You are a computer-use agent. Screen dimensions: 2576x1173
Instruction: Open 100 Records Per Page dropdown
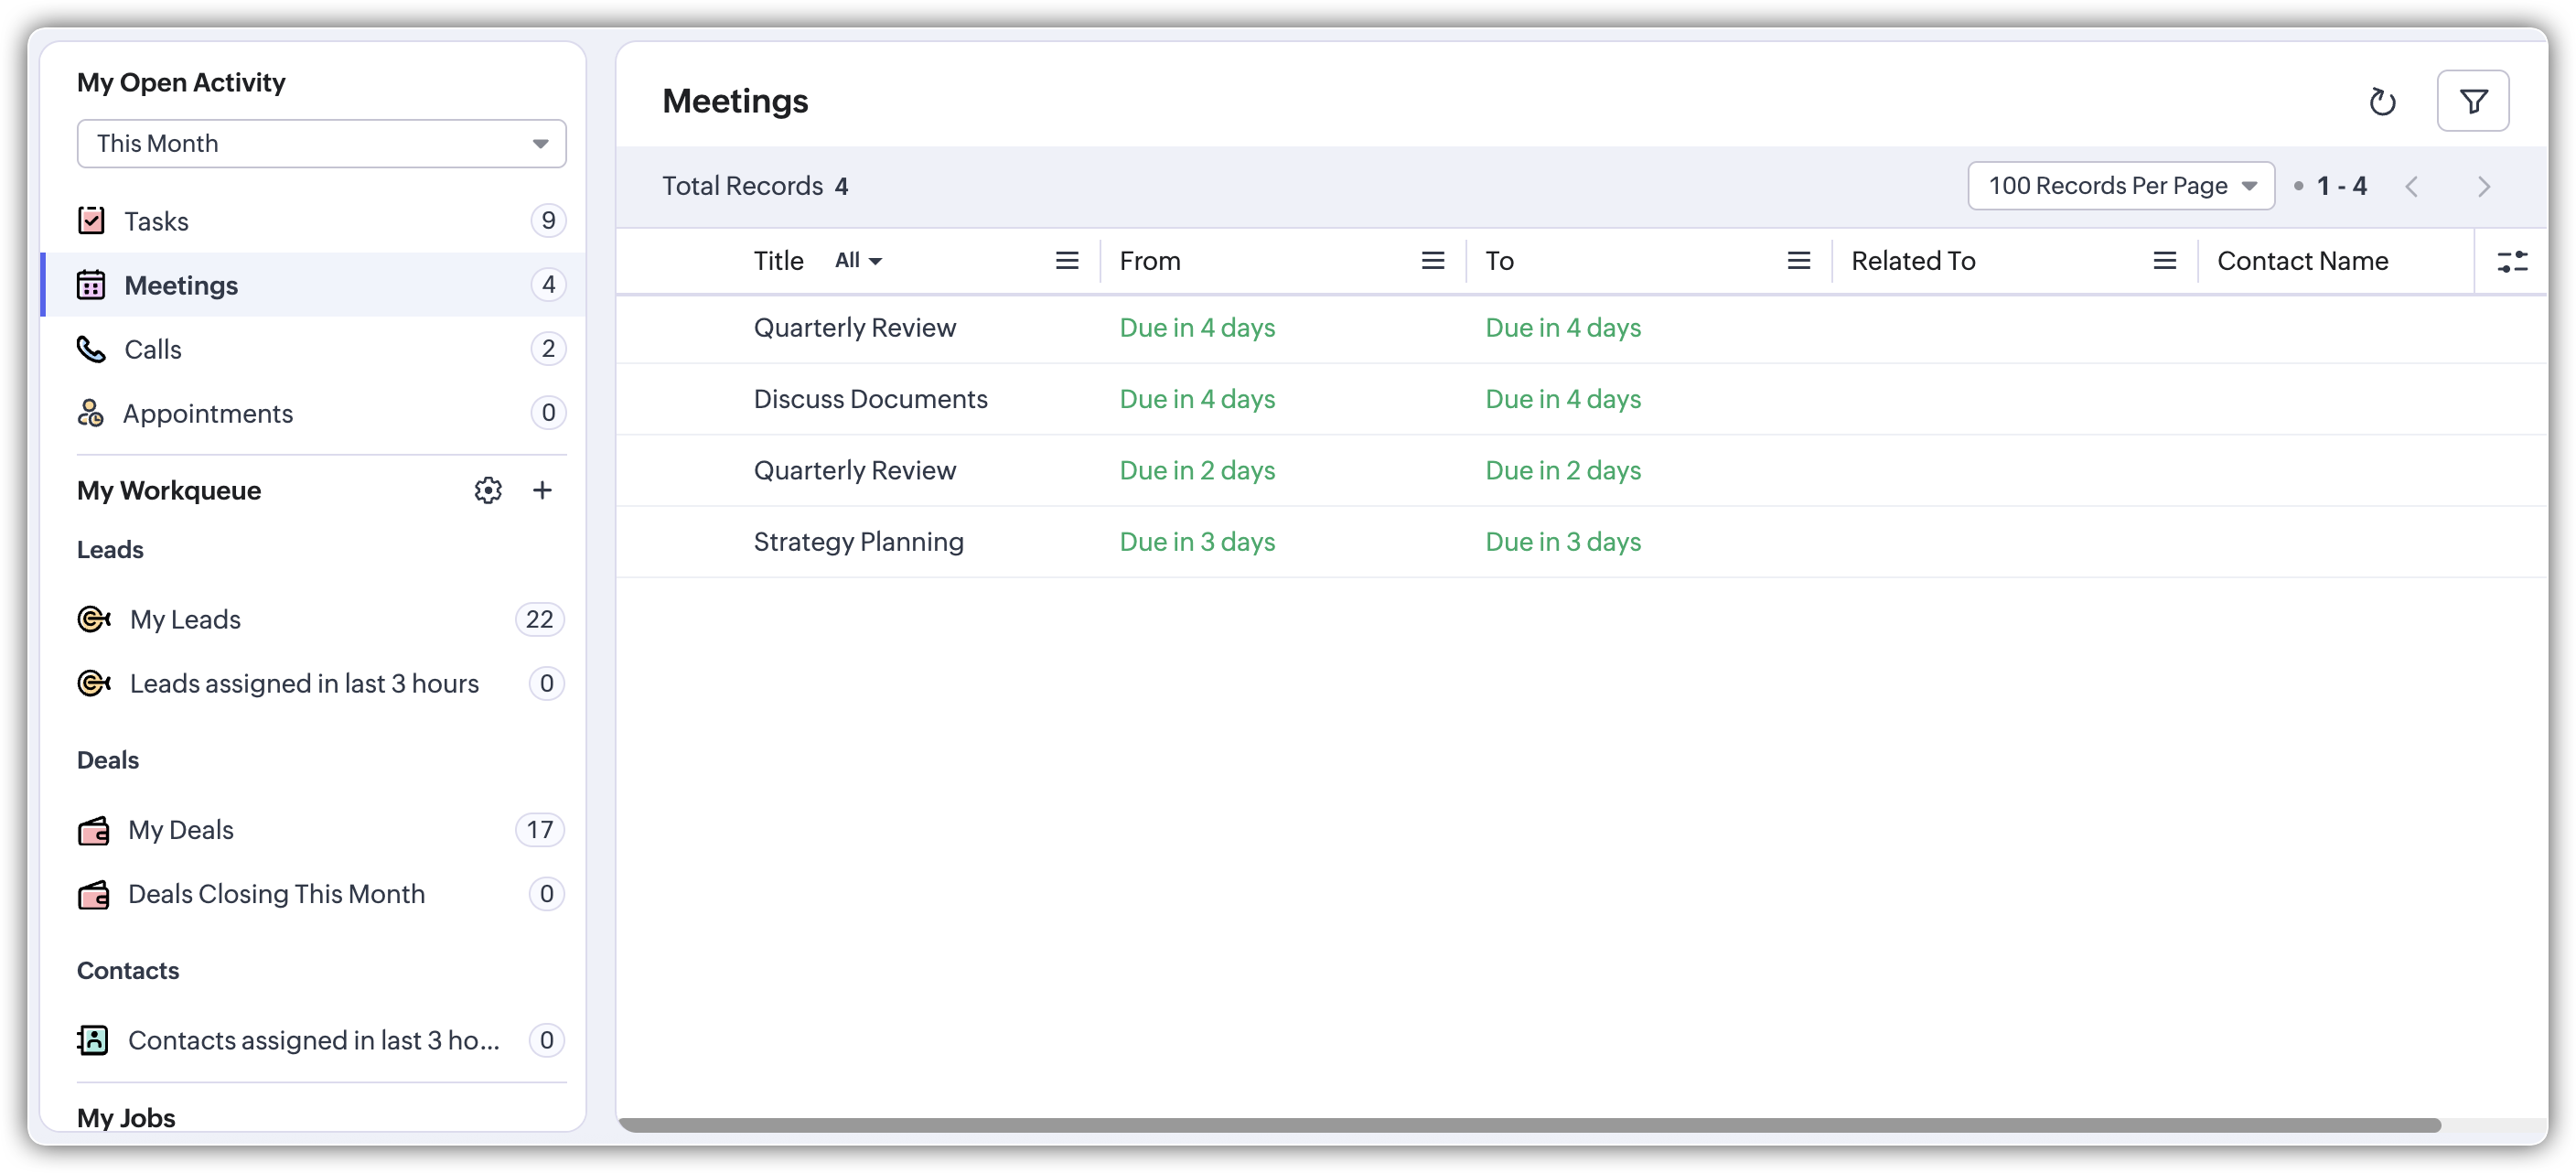(x=2120, y=186)
